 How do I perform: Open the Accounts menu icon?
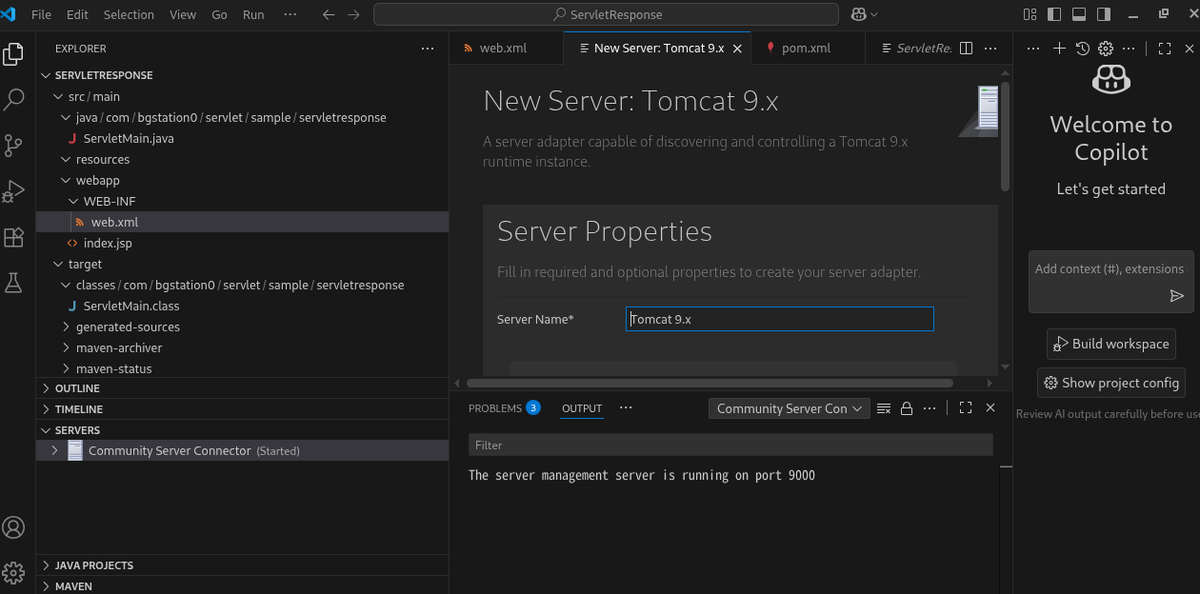14,527
